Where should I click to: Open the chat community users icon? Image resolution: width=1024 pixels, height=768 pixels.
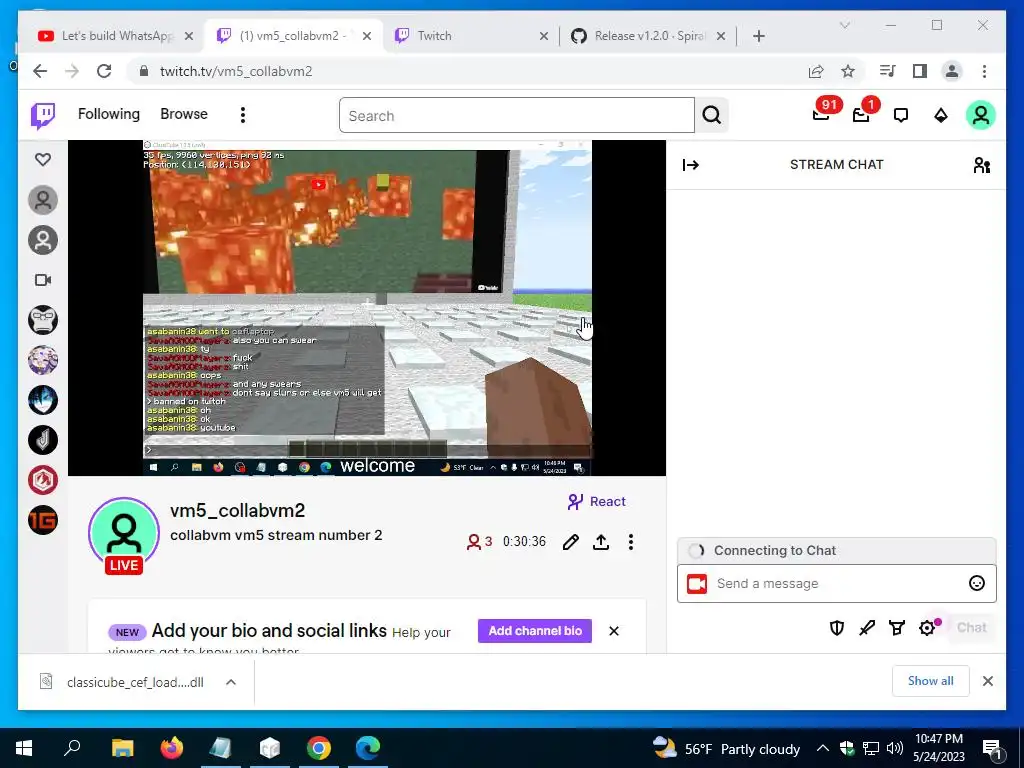click(982, 165)
